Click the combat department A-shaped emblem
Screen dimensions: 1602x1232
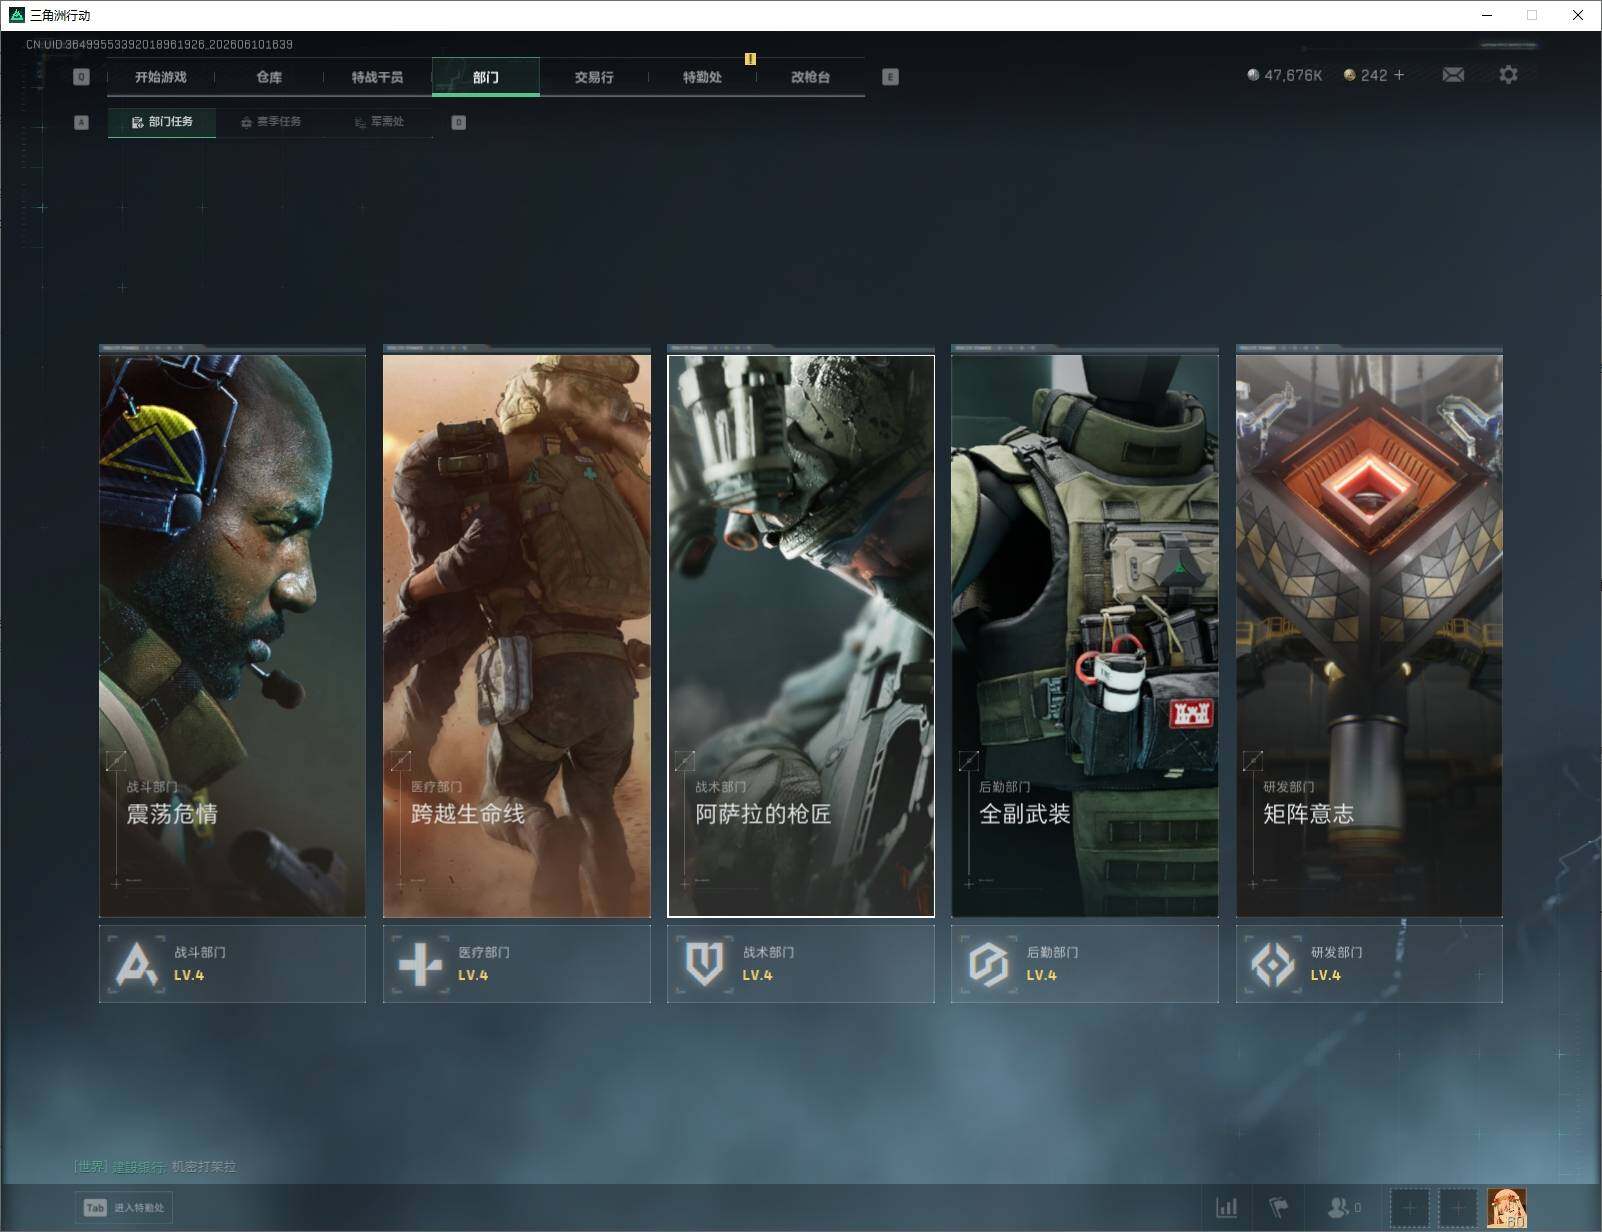pyautogui.click(x=137, y=965)
